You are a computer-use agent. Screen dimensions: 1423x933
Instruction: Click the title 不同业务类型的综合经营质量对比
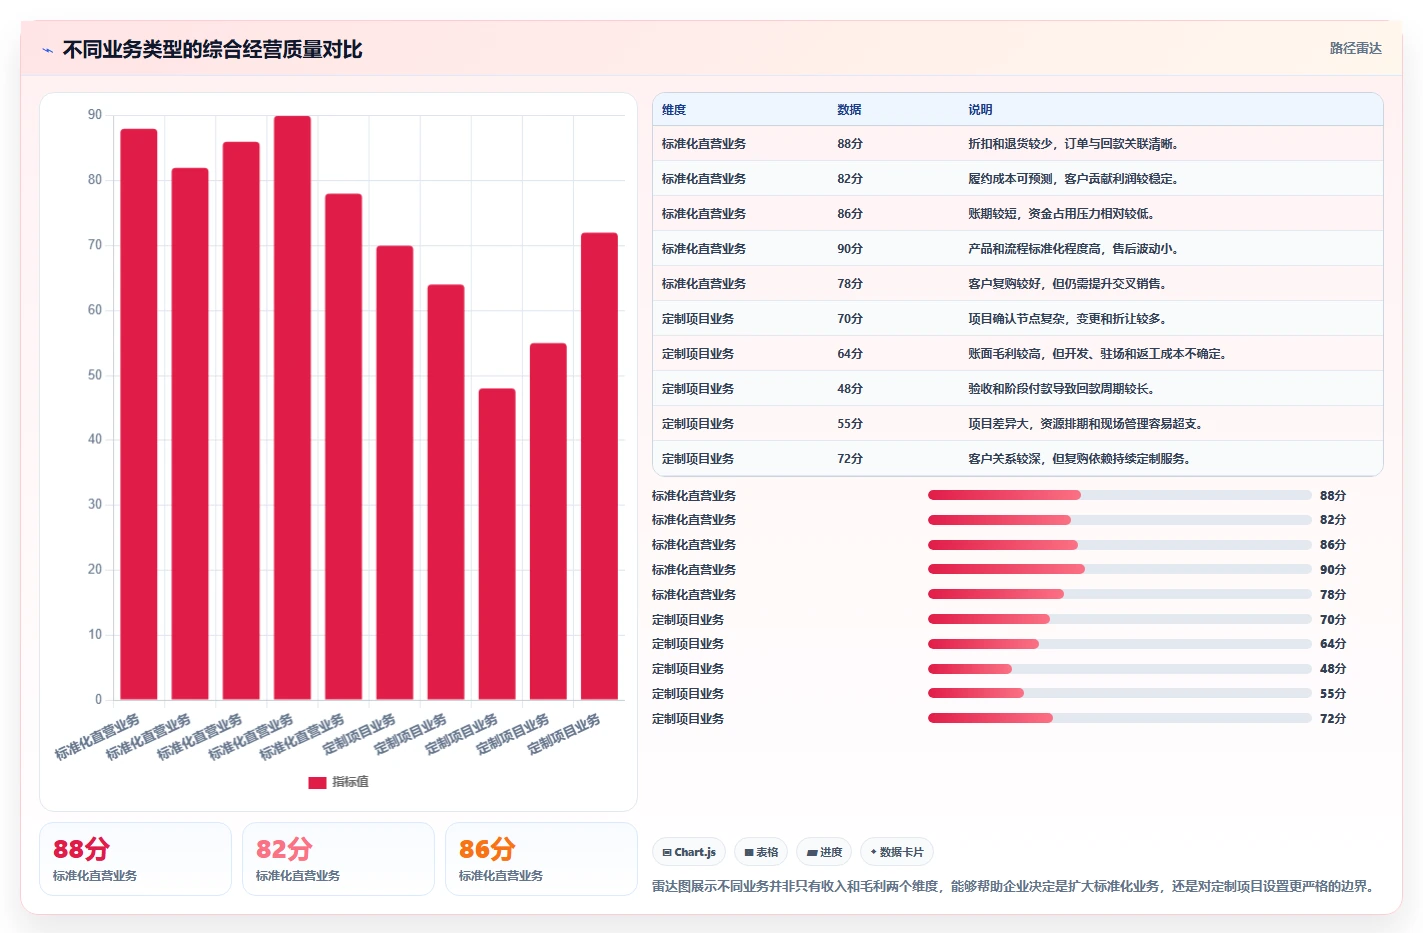click(212, 50)
